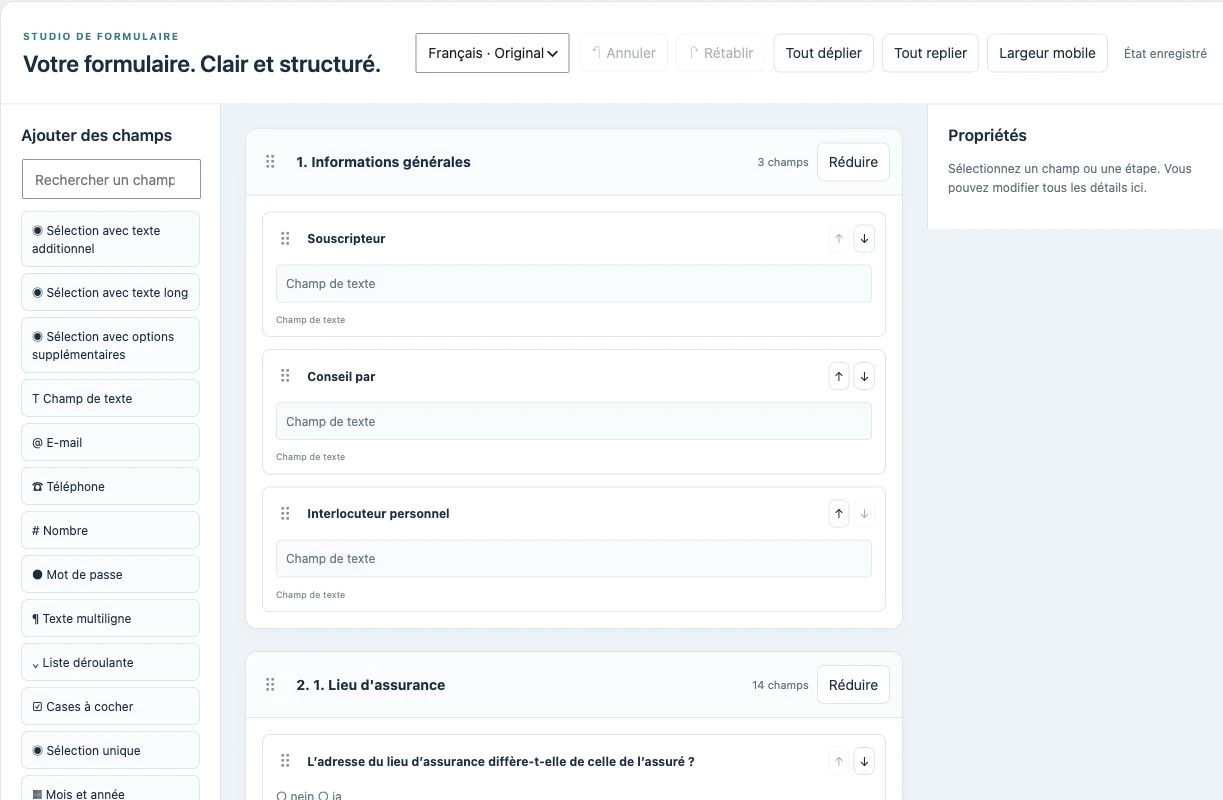Click drag handle of section Informations générales
The image size is (1223, 800).
coord(270,162)
